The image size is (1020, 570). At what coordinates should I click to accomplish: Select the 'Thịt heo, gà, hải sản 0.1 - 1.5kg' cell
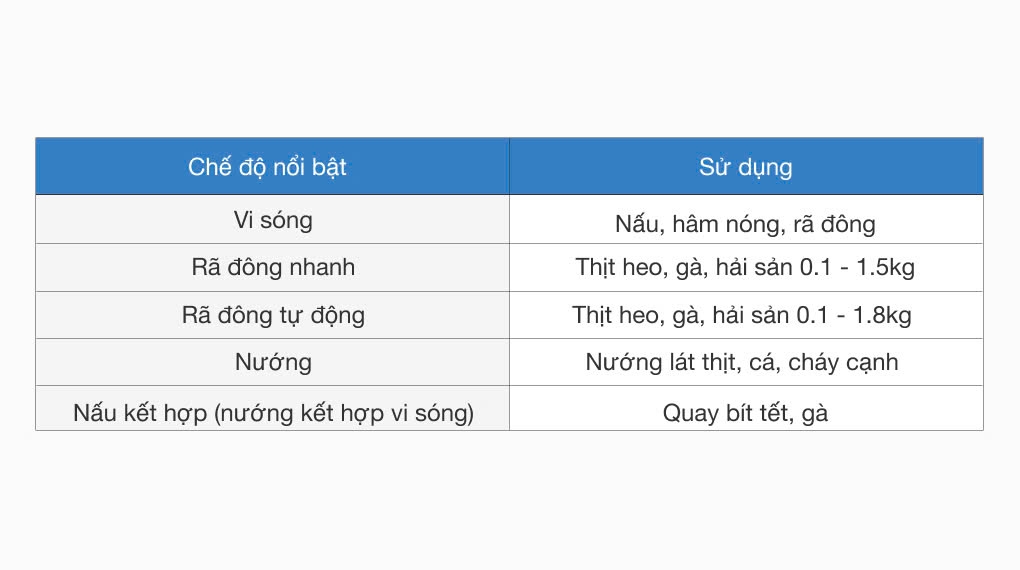(x=746, y=267)
